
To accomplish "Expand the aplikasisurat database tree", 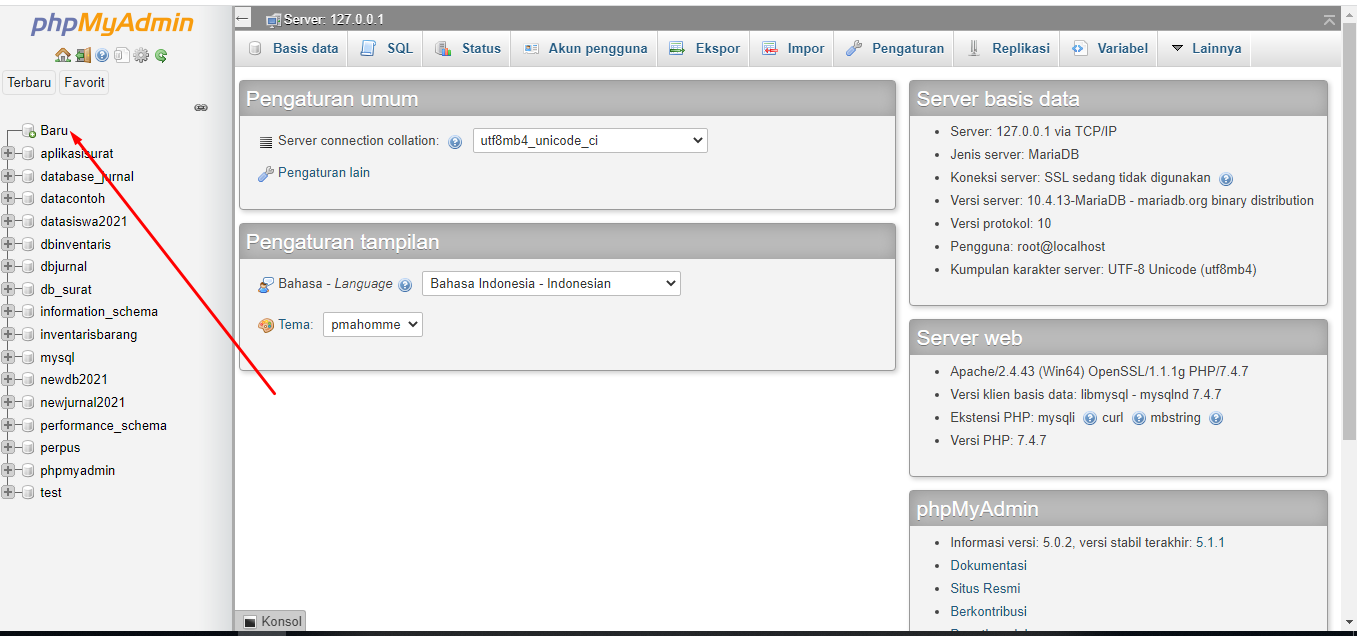I will coord(9,154).
